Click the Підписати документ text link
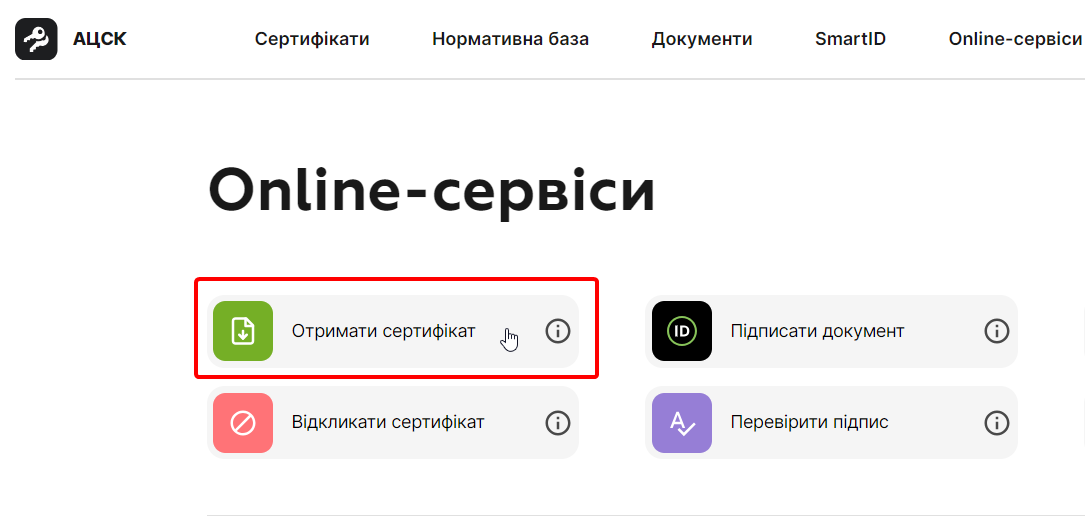 [x=817, y=331]
